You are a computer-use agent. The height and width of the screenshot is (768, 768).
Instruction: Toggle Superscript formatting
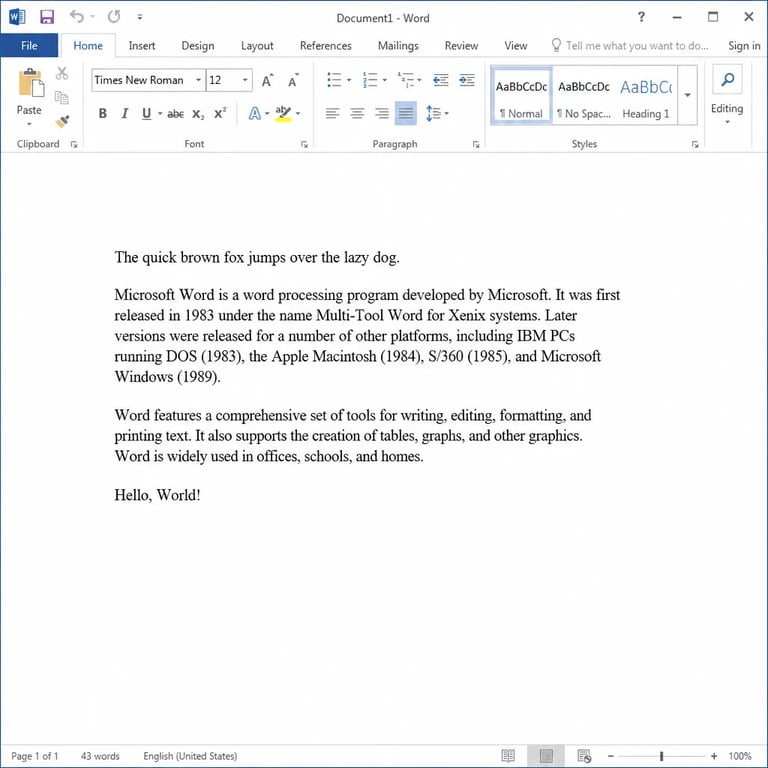point(220,114)
